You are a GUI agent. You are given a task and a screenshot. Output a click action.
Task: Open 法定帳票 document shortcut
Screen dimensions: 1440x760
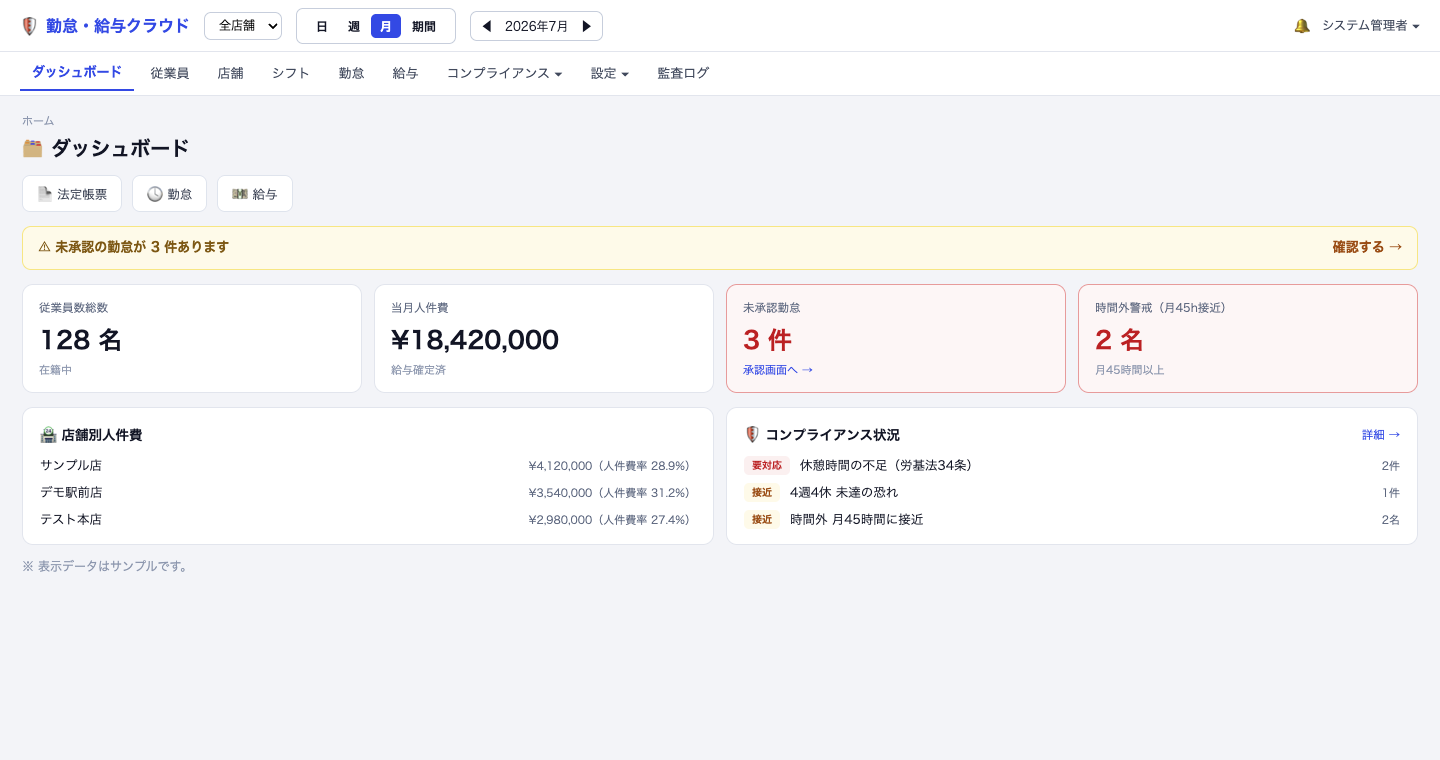click(72, 194)
